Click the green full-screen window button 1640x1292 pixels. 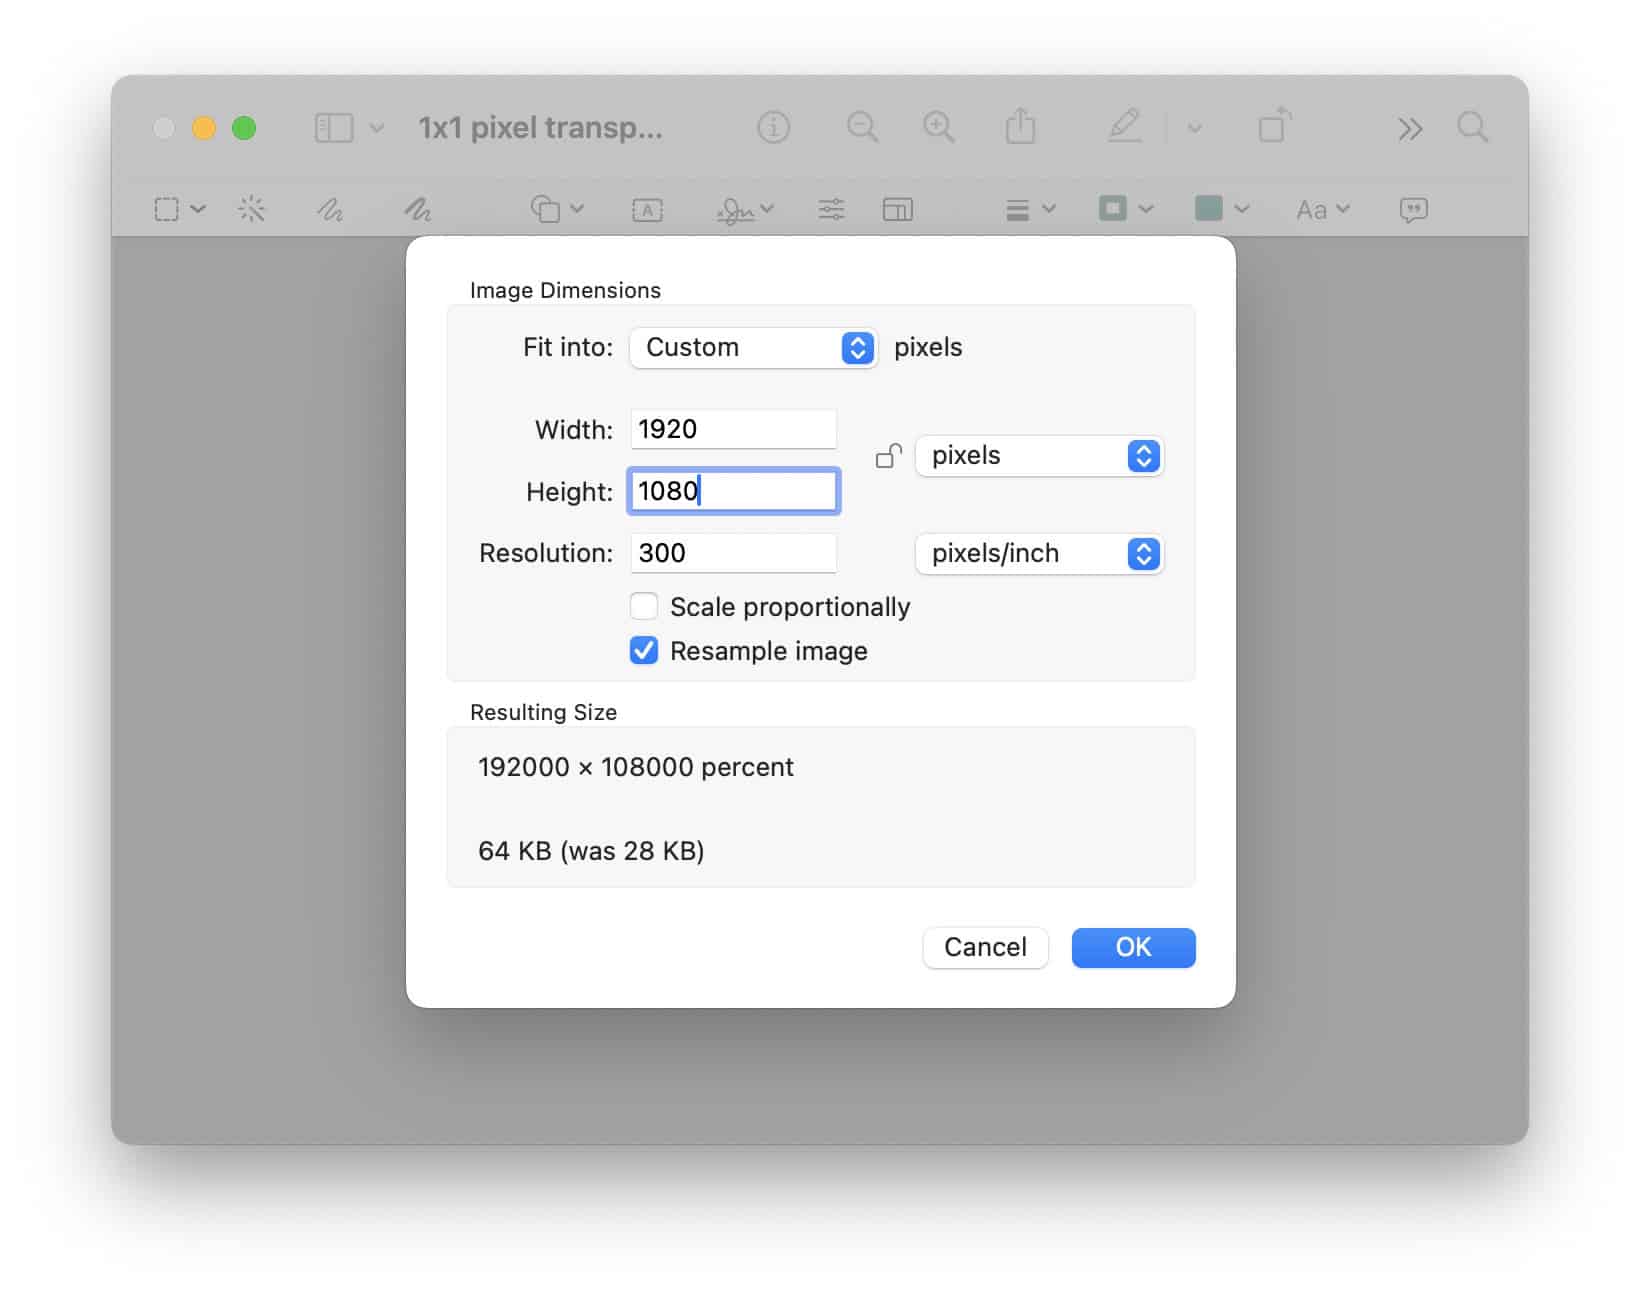point(244,128)
